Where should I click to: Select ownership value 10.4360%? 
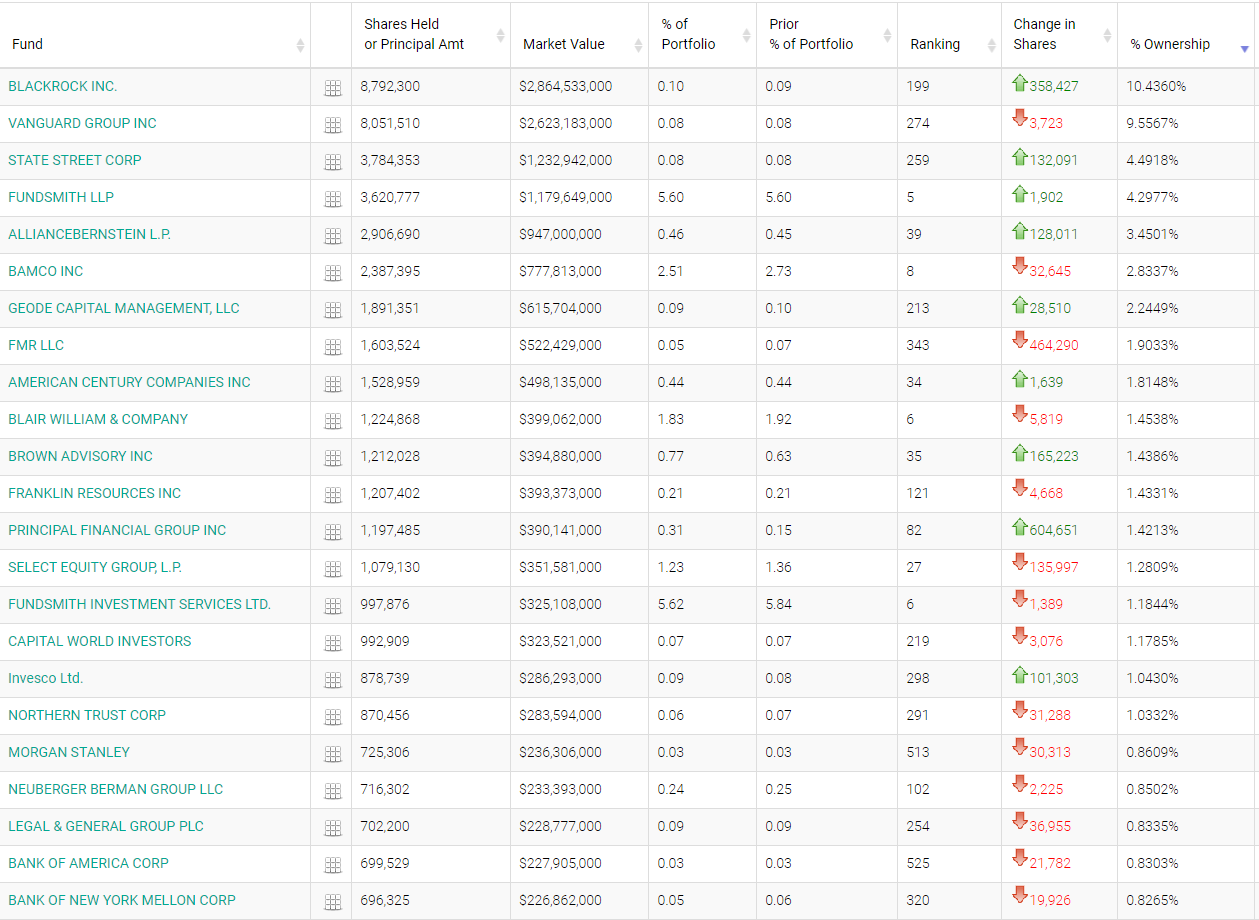pyautogui.click(x=1156, y=86)
